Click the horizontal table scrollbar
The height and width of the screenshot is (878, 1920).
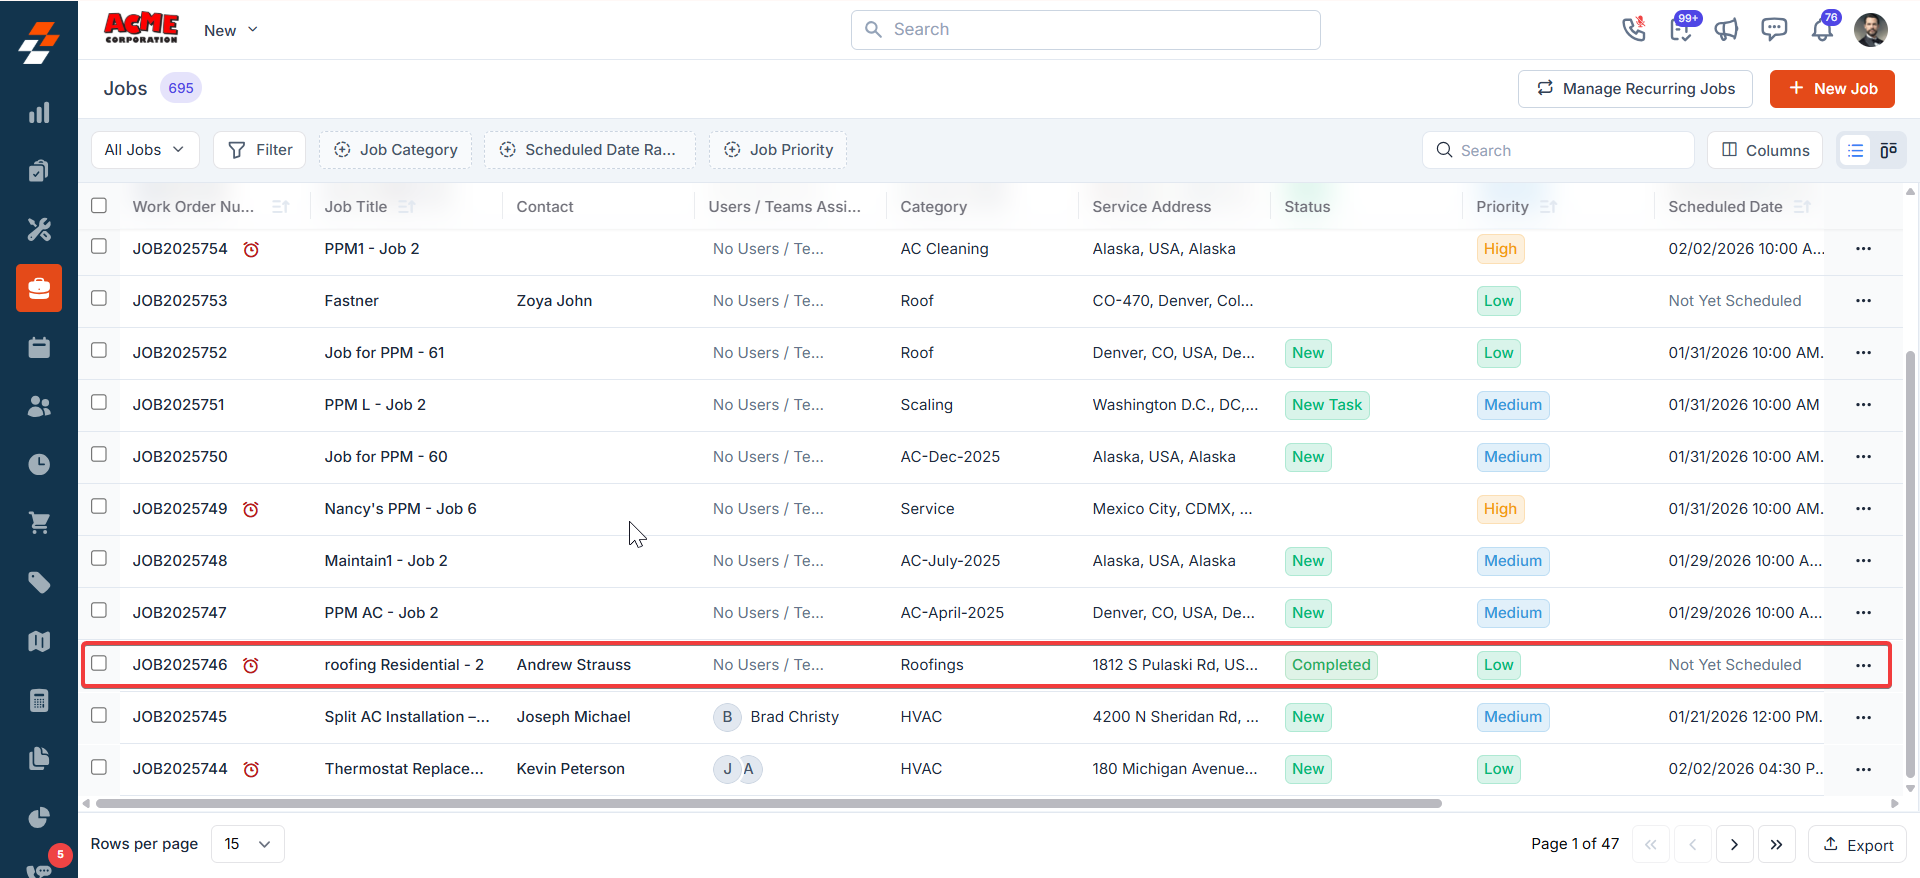pyautogui.click(x=768, y=803)
